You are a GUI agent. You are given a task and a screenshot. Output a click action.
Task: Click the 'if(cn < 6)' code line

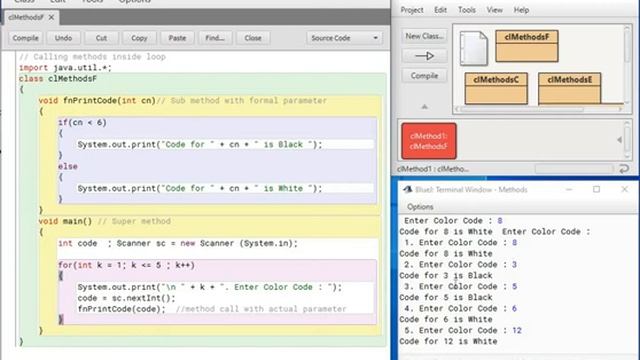[82, 122]
